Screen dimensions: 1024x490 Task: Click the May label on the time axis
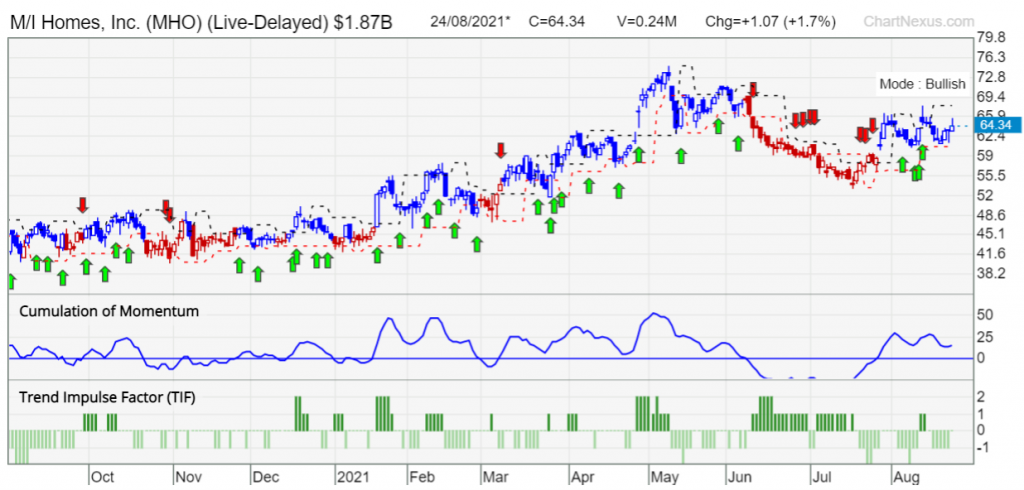tap(665, 477)
